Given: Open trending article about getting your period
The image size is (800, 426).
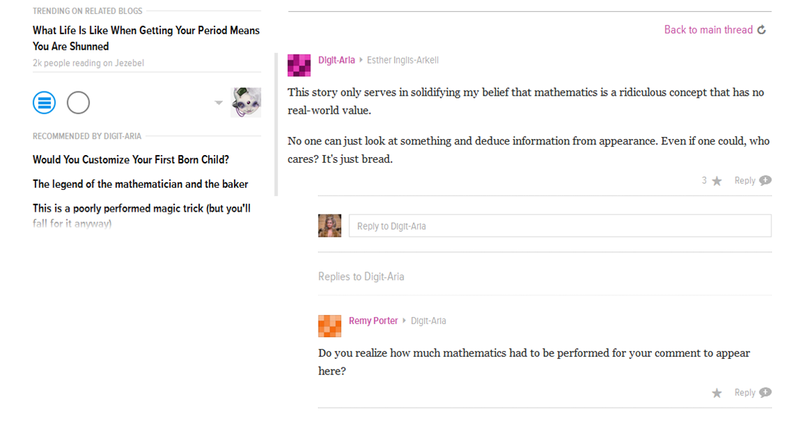Looking at the screenshot, I should [x=146, y=38].
